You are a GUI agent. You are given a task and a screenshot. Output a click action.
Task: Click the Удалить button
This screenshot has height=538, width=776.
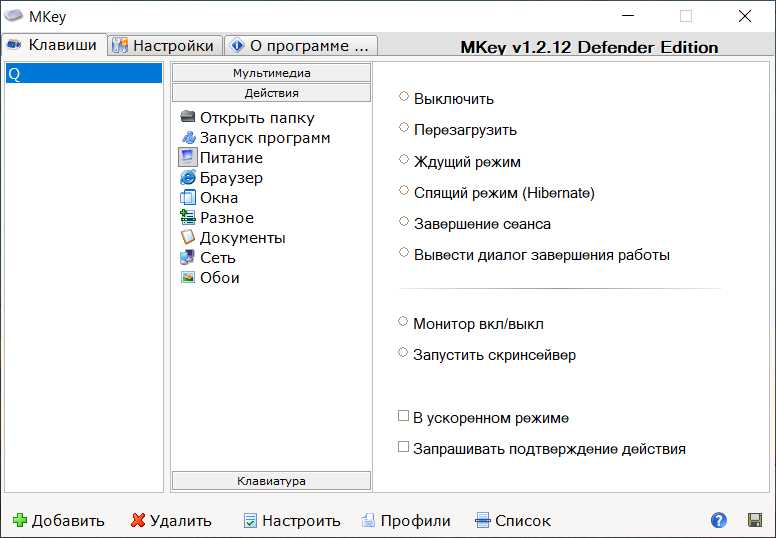click(x=171, y=521)
